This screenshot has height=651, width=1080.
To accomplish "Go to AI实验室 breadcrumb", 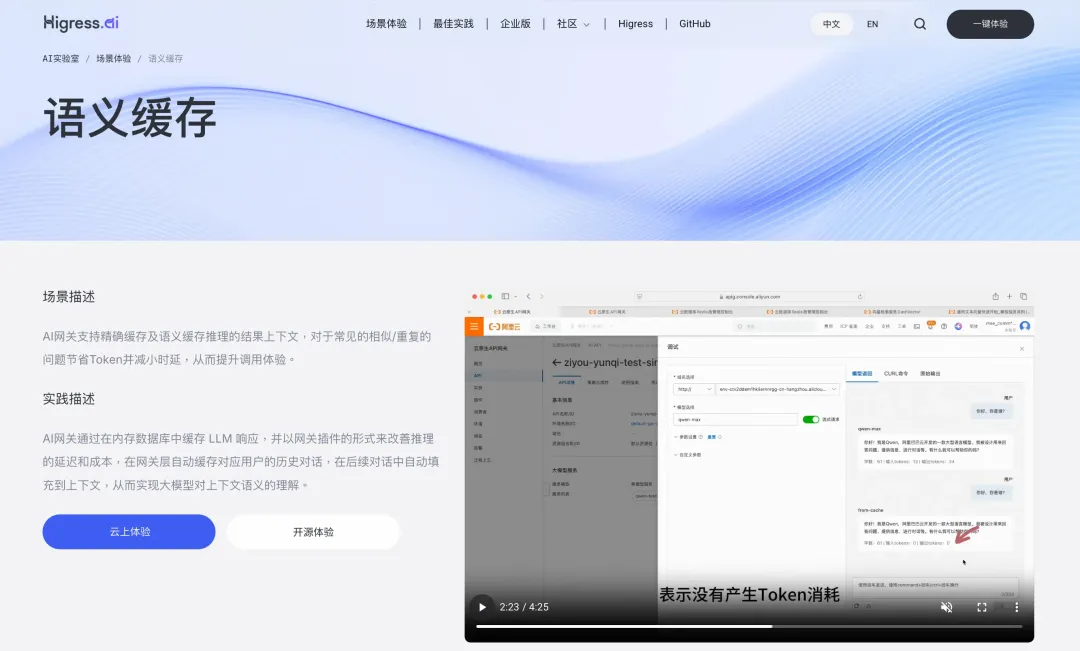I will point(61,59).
